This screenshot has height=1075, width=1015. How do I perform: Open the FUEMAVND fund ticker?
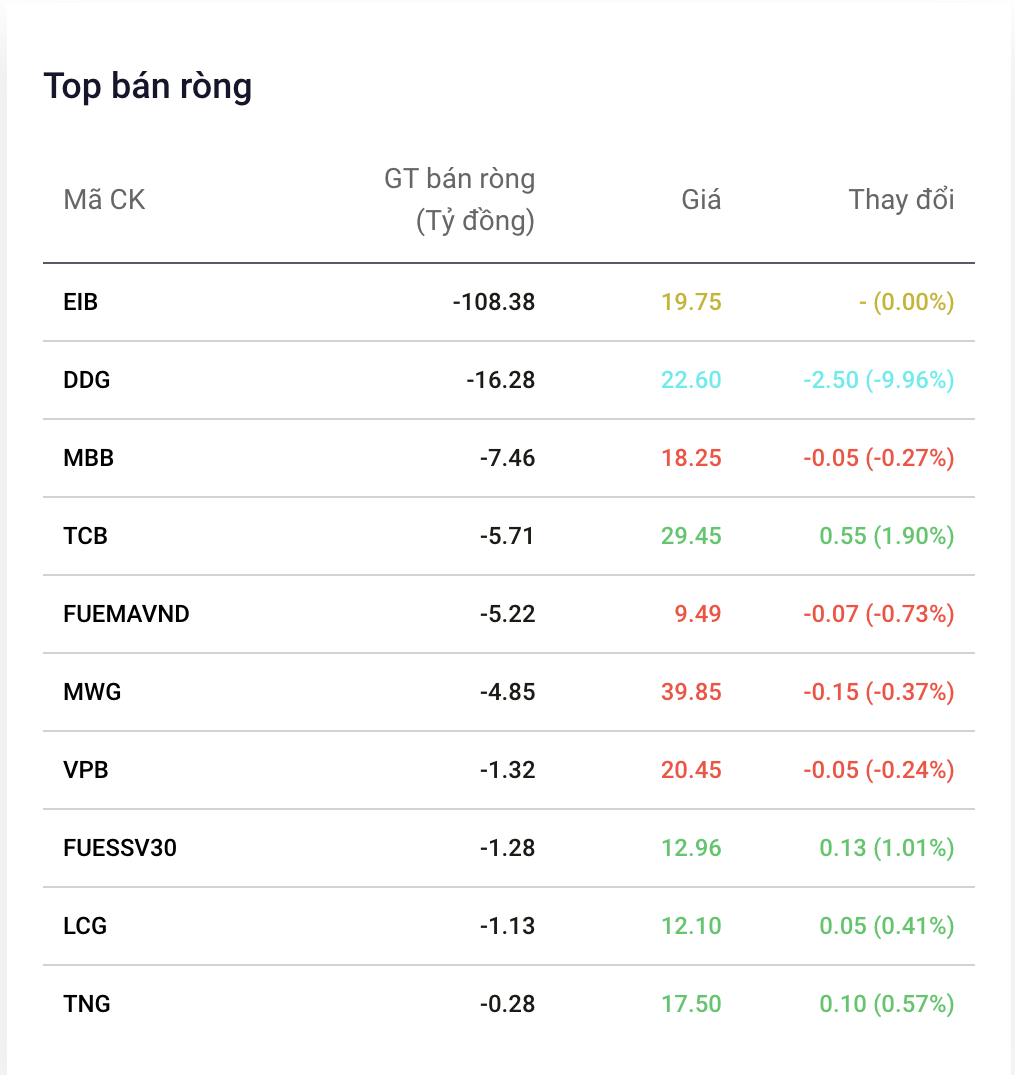click(126, 614)
